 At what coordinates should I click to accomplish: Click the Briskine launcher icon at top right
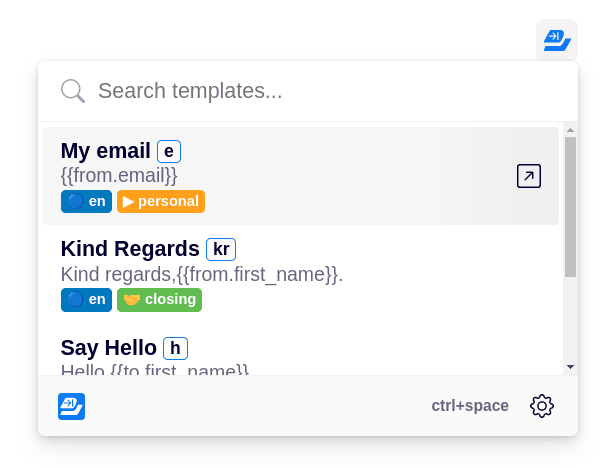tap(557, 40)
